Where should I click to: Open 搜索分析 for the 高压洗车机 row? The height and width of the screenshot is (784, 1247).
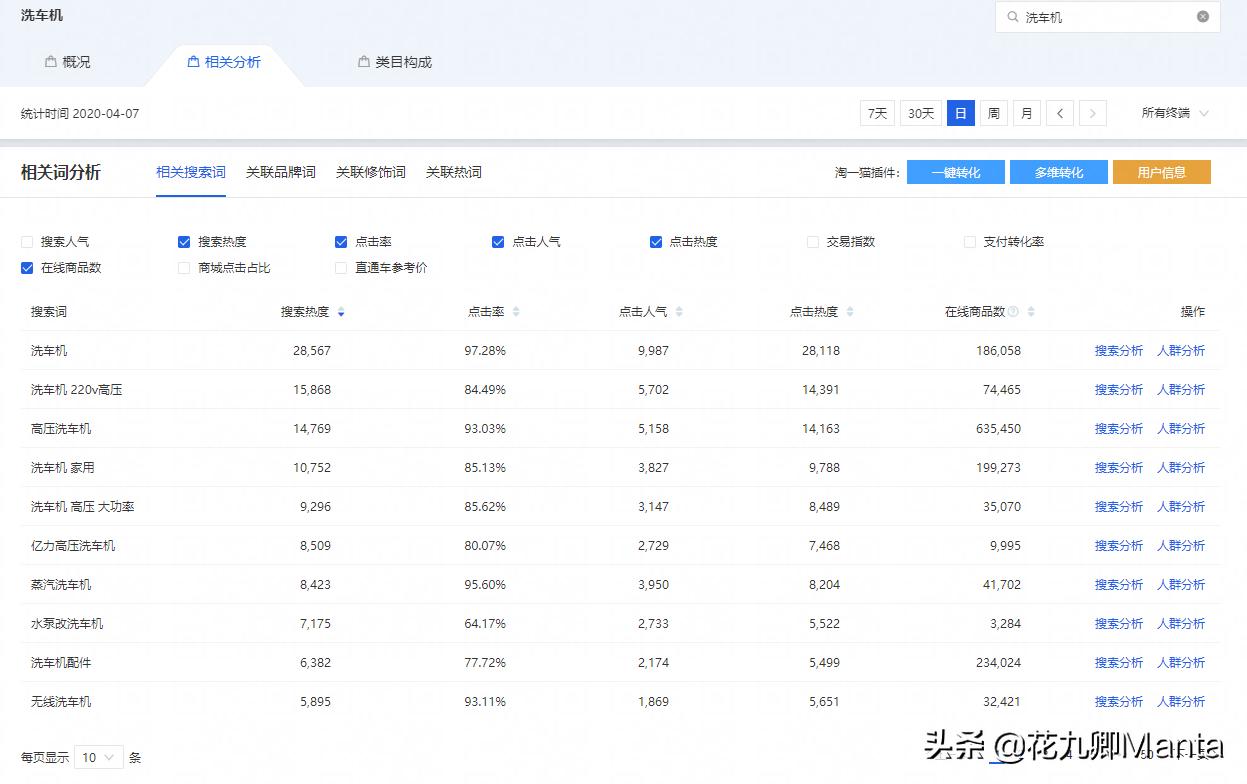click(1119, 428)
